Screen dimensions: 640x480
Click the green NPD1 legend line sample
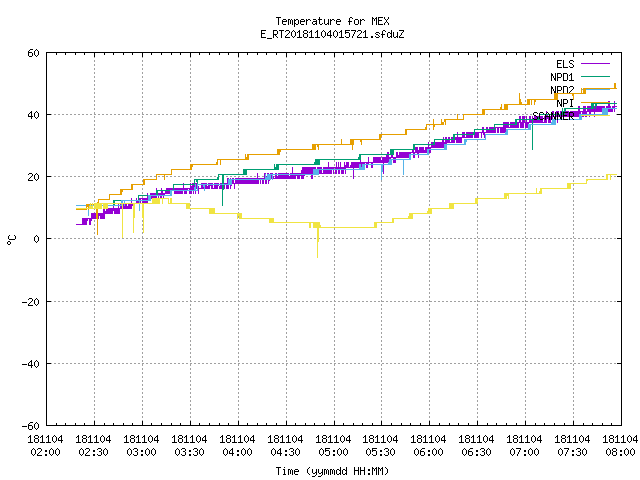point(595,76)
